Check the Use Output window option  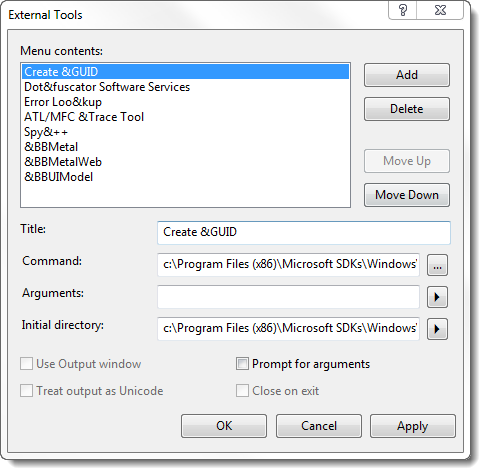pos(26,364)
